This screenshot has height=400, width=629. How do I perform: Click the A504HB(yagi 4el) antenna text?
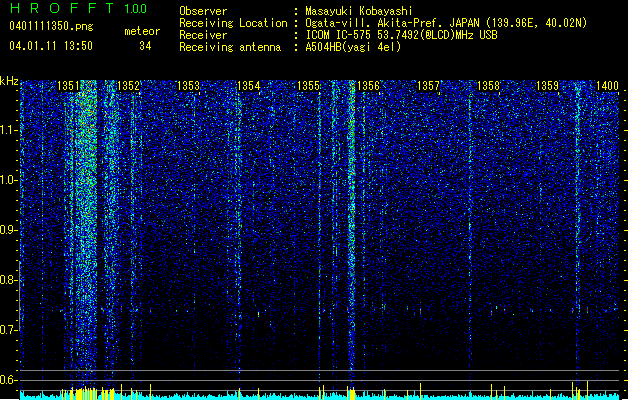(353, 47)
